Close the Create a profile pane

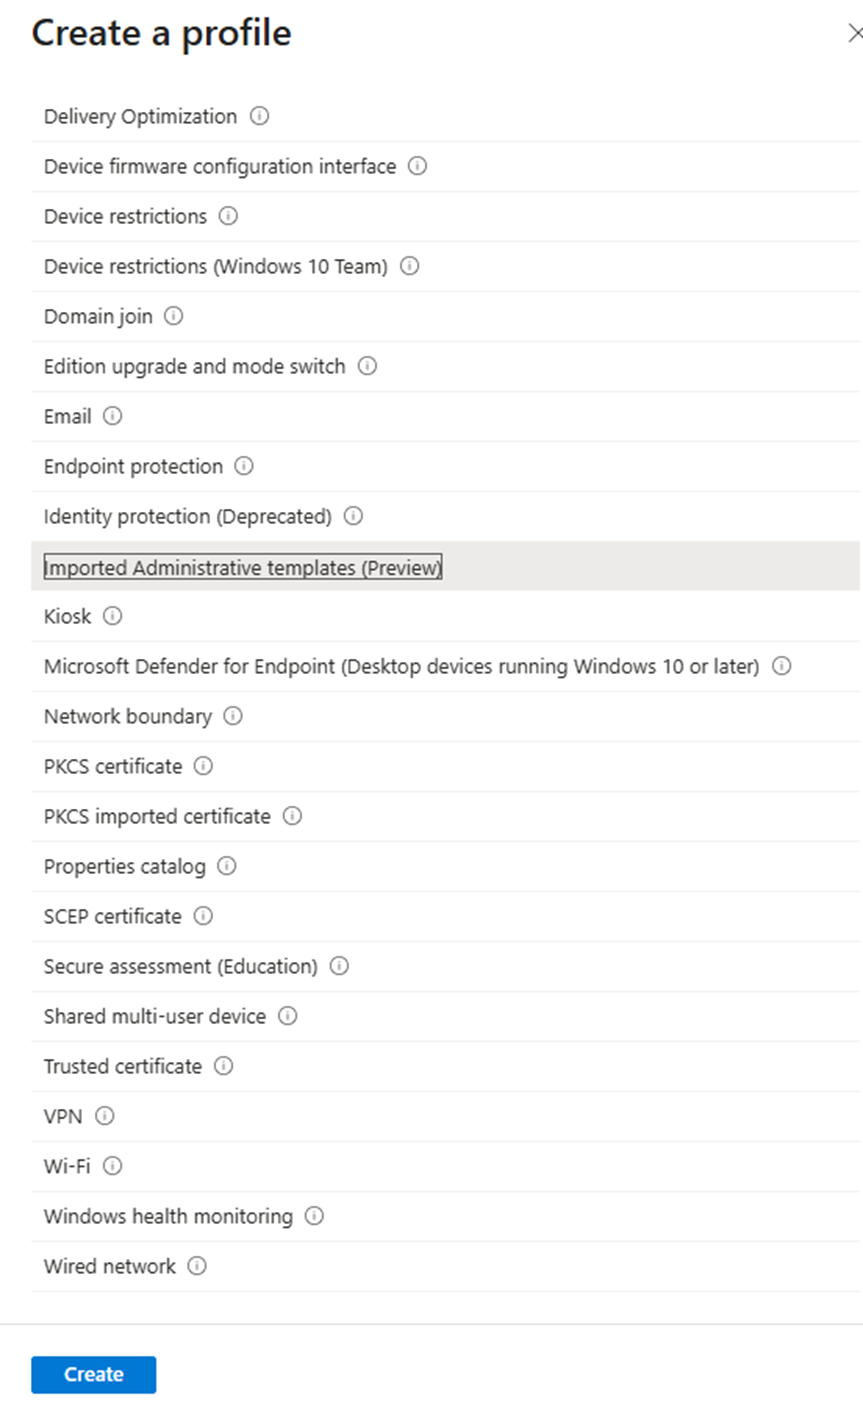pos(855,34)
